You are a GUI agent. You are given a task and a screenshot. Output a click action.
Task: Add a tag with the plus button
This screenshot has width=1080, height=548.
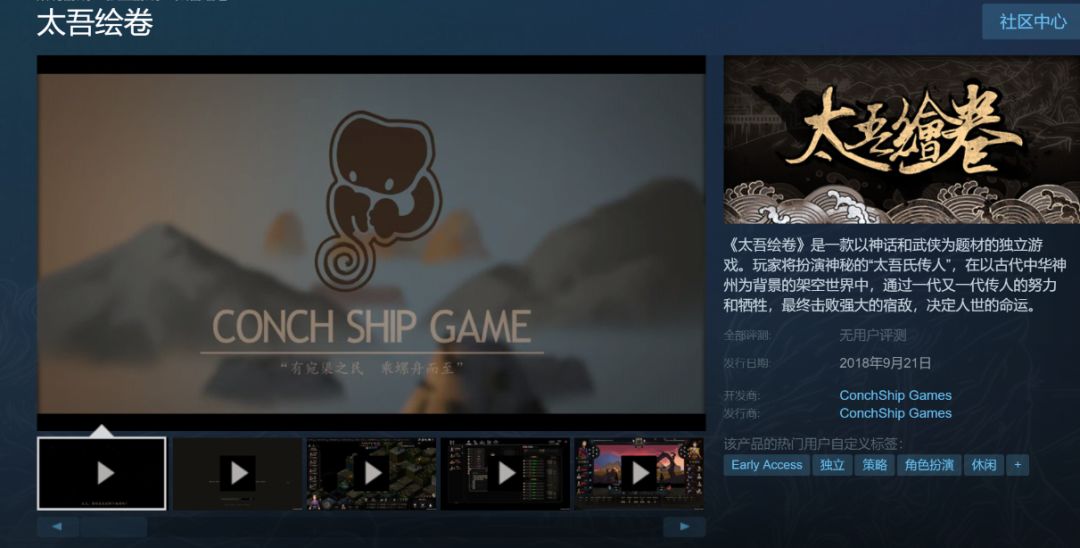click(1017, 465)
